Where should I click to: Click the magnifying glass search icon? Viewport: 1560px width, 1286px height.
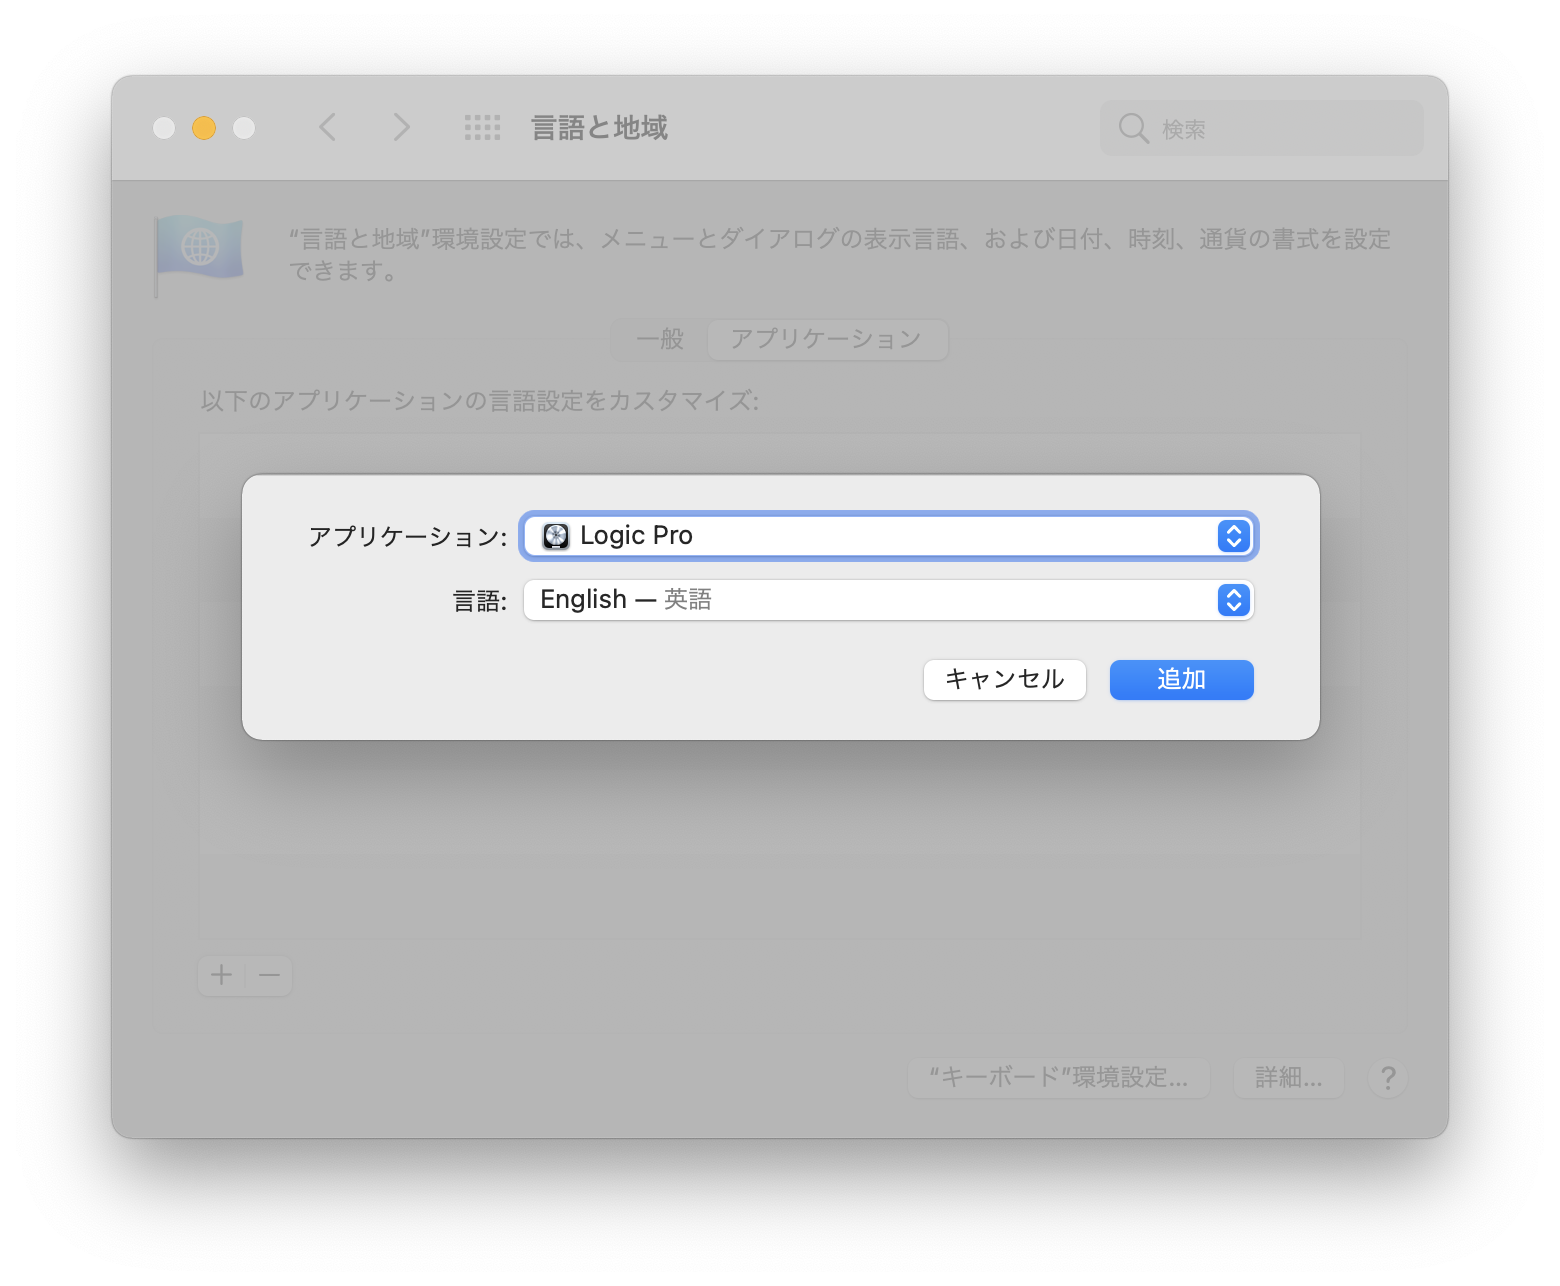1133,128
